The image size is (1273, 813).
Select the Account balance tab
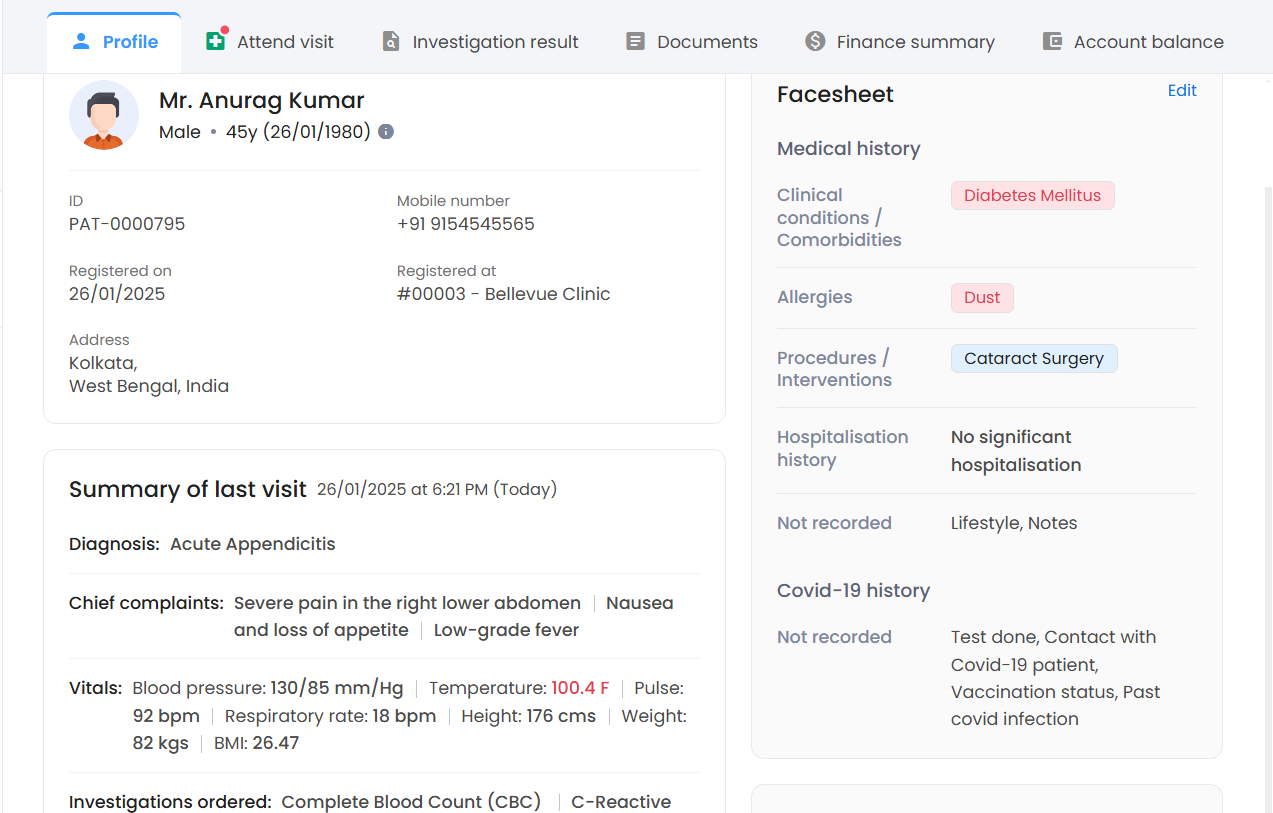point(1148,42)
